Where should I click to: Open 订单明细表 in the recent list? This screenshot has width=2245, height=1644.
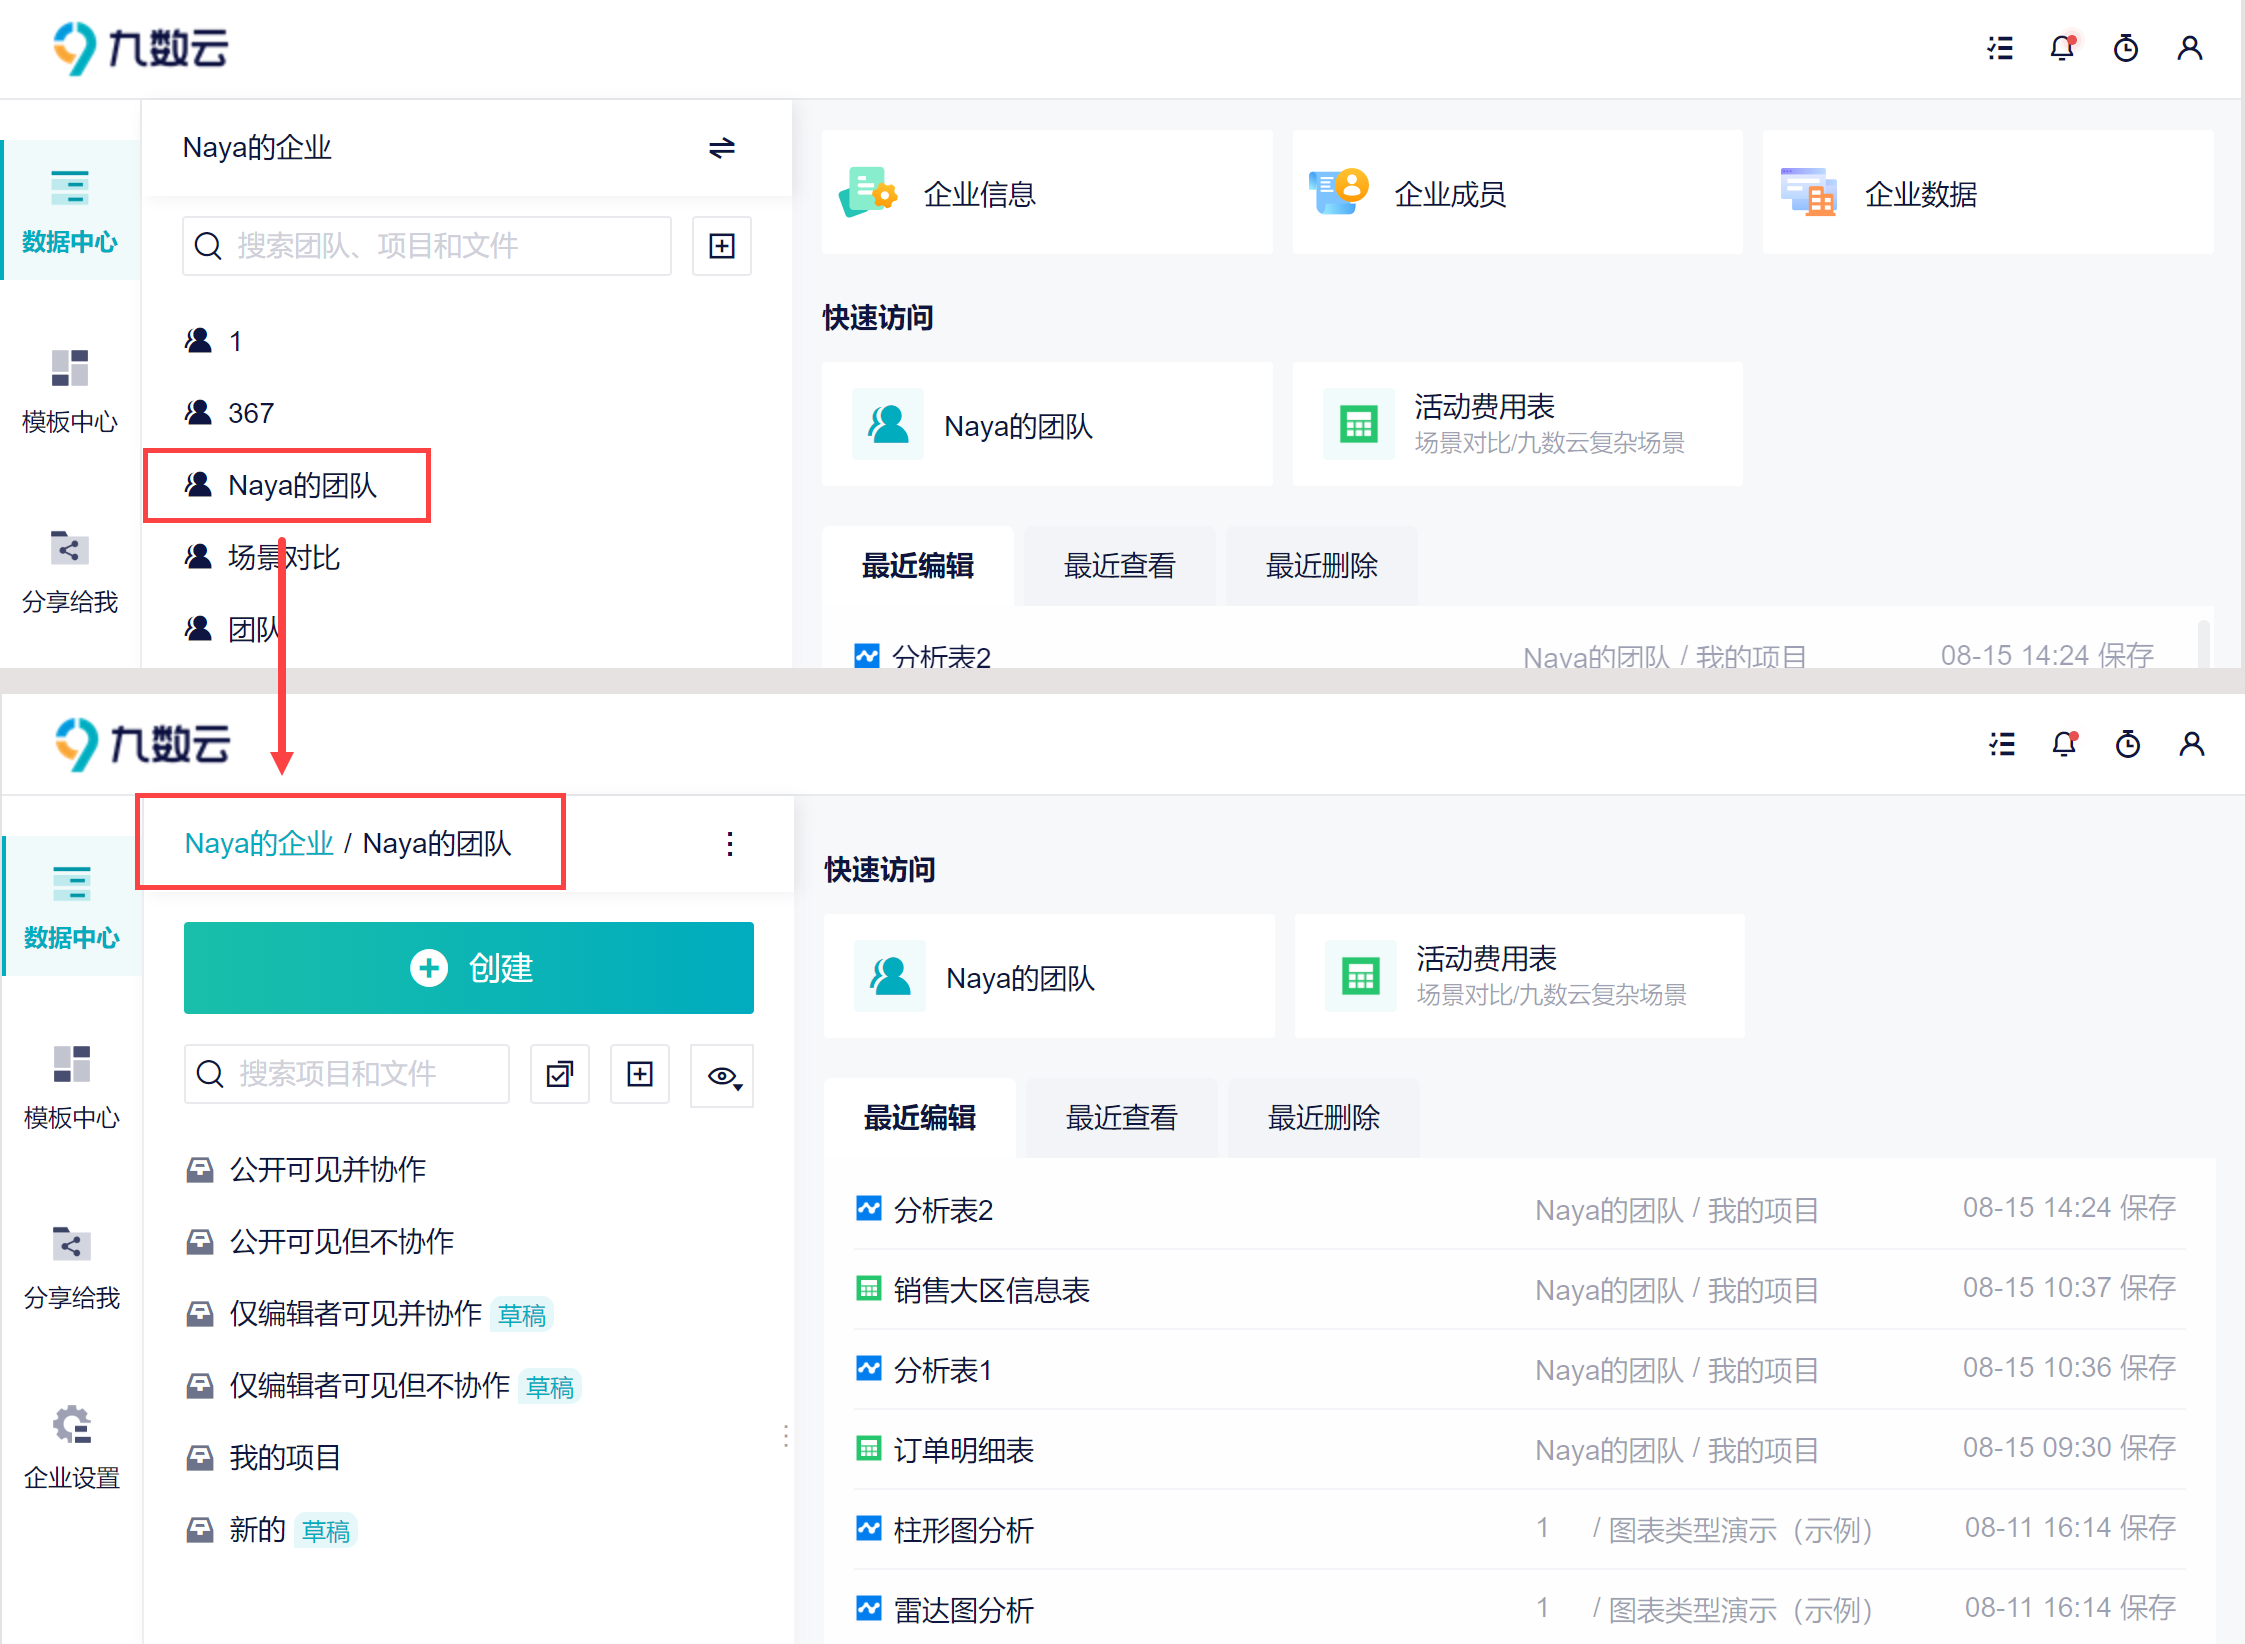point(1520,1450)
